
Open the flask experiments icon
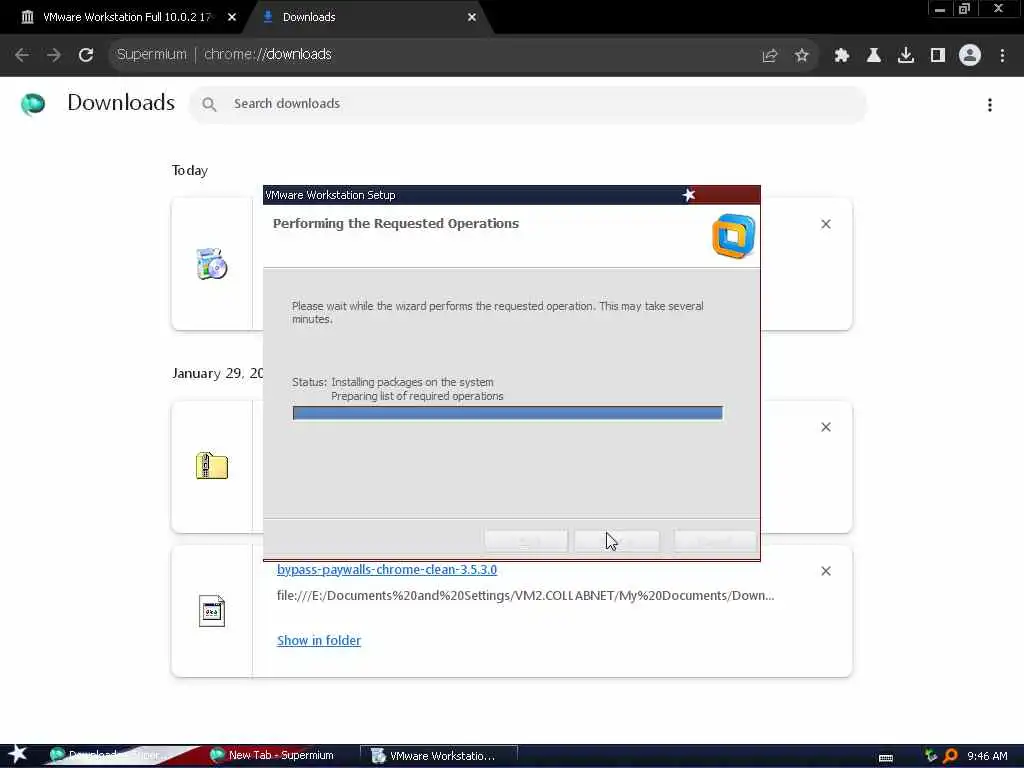874,56
